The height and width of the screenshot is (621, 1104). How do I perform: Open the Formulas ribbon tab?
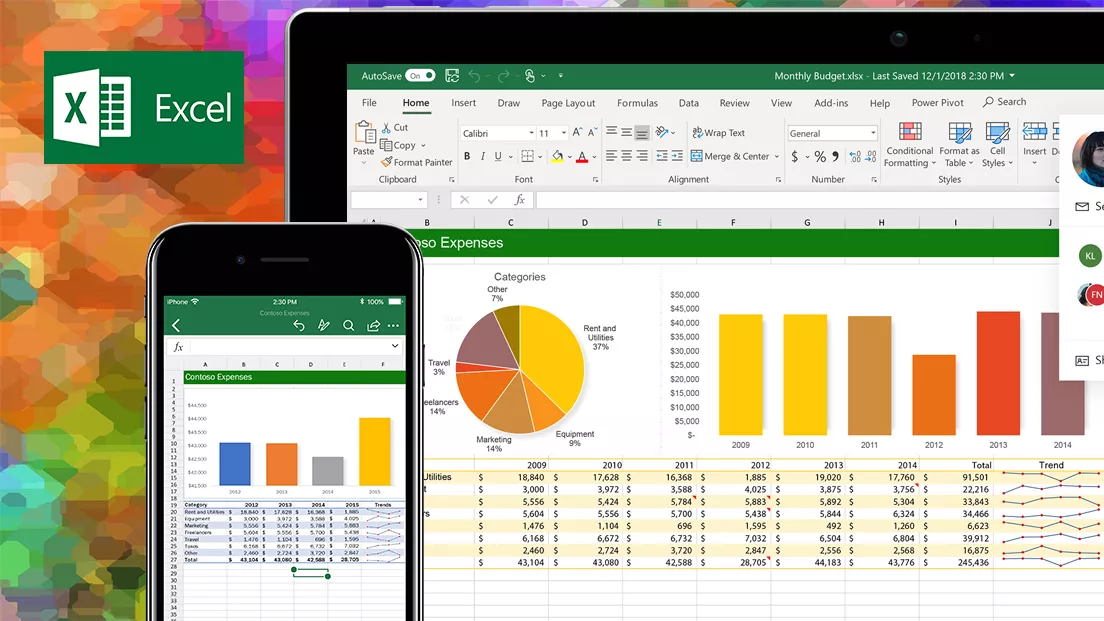(637, 103)
